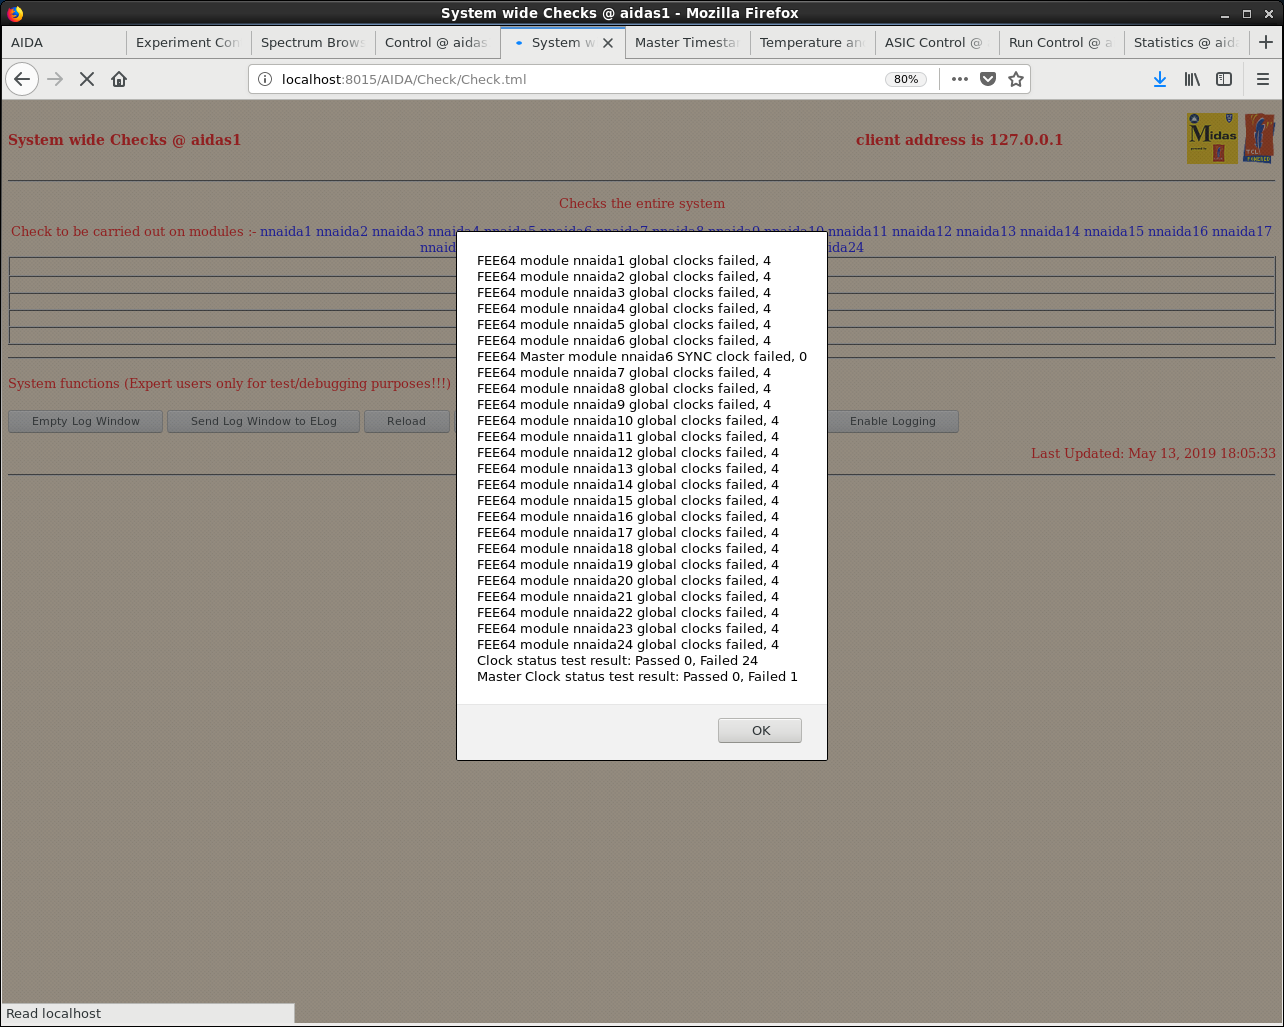Click the browser Back arrow button
The height and width of the screenshot is (1027, 1284).
click(x=22, y=79)
